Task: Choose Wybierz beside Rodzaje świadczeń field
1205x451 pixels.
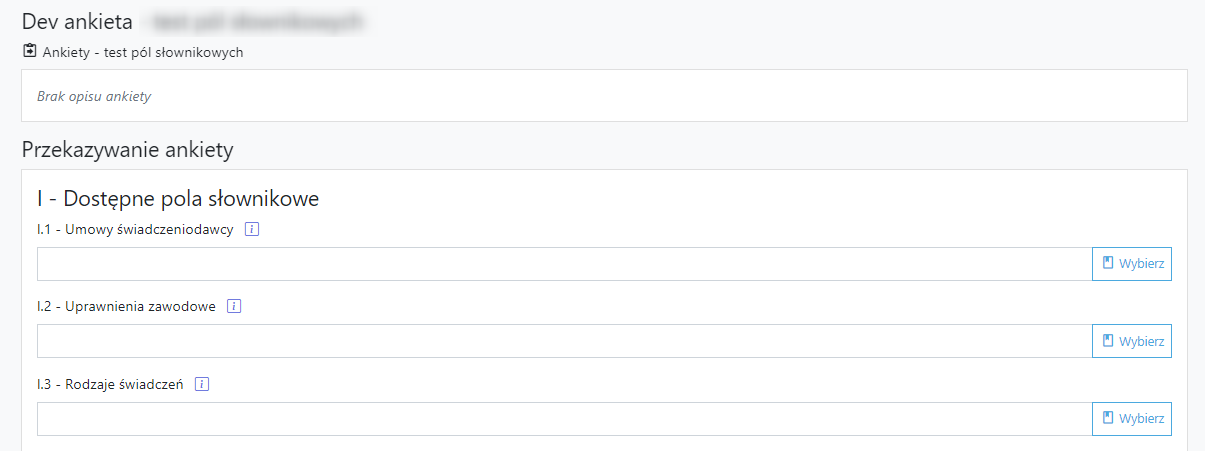Action: click(1131, 418)
